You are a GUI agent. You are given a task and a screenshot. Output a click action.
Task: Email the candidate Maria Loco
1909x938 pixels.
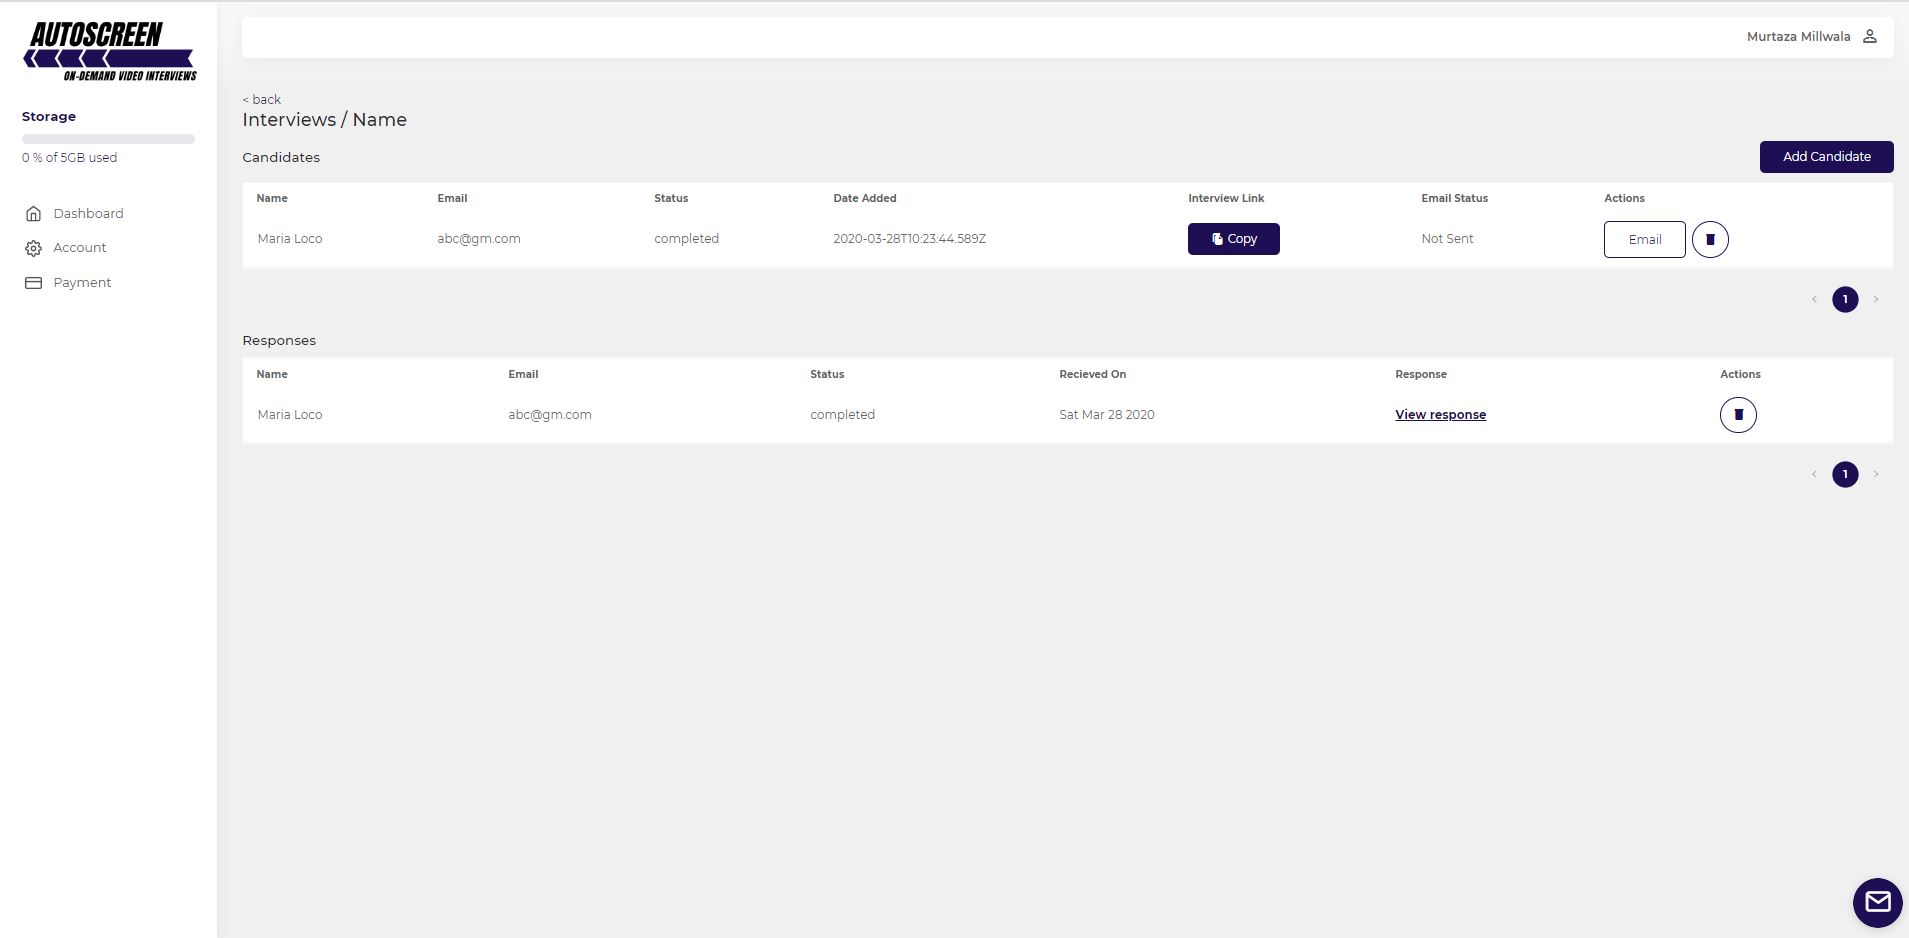[x=1644, y=240]
